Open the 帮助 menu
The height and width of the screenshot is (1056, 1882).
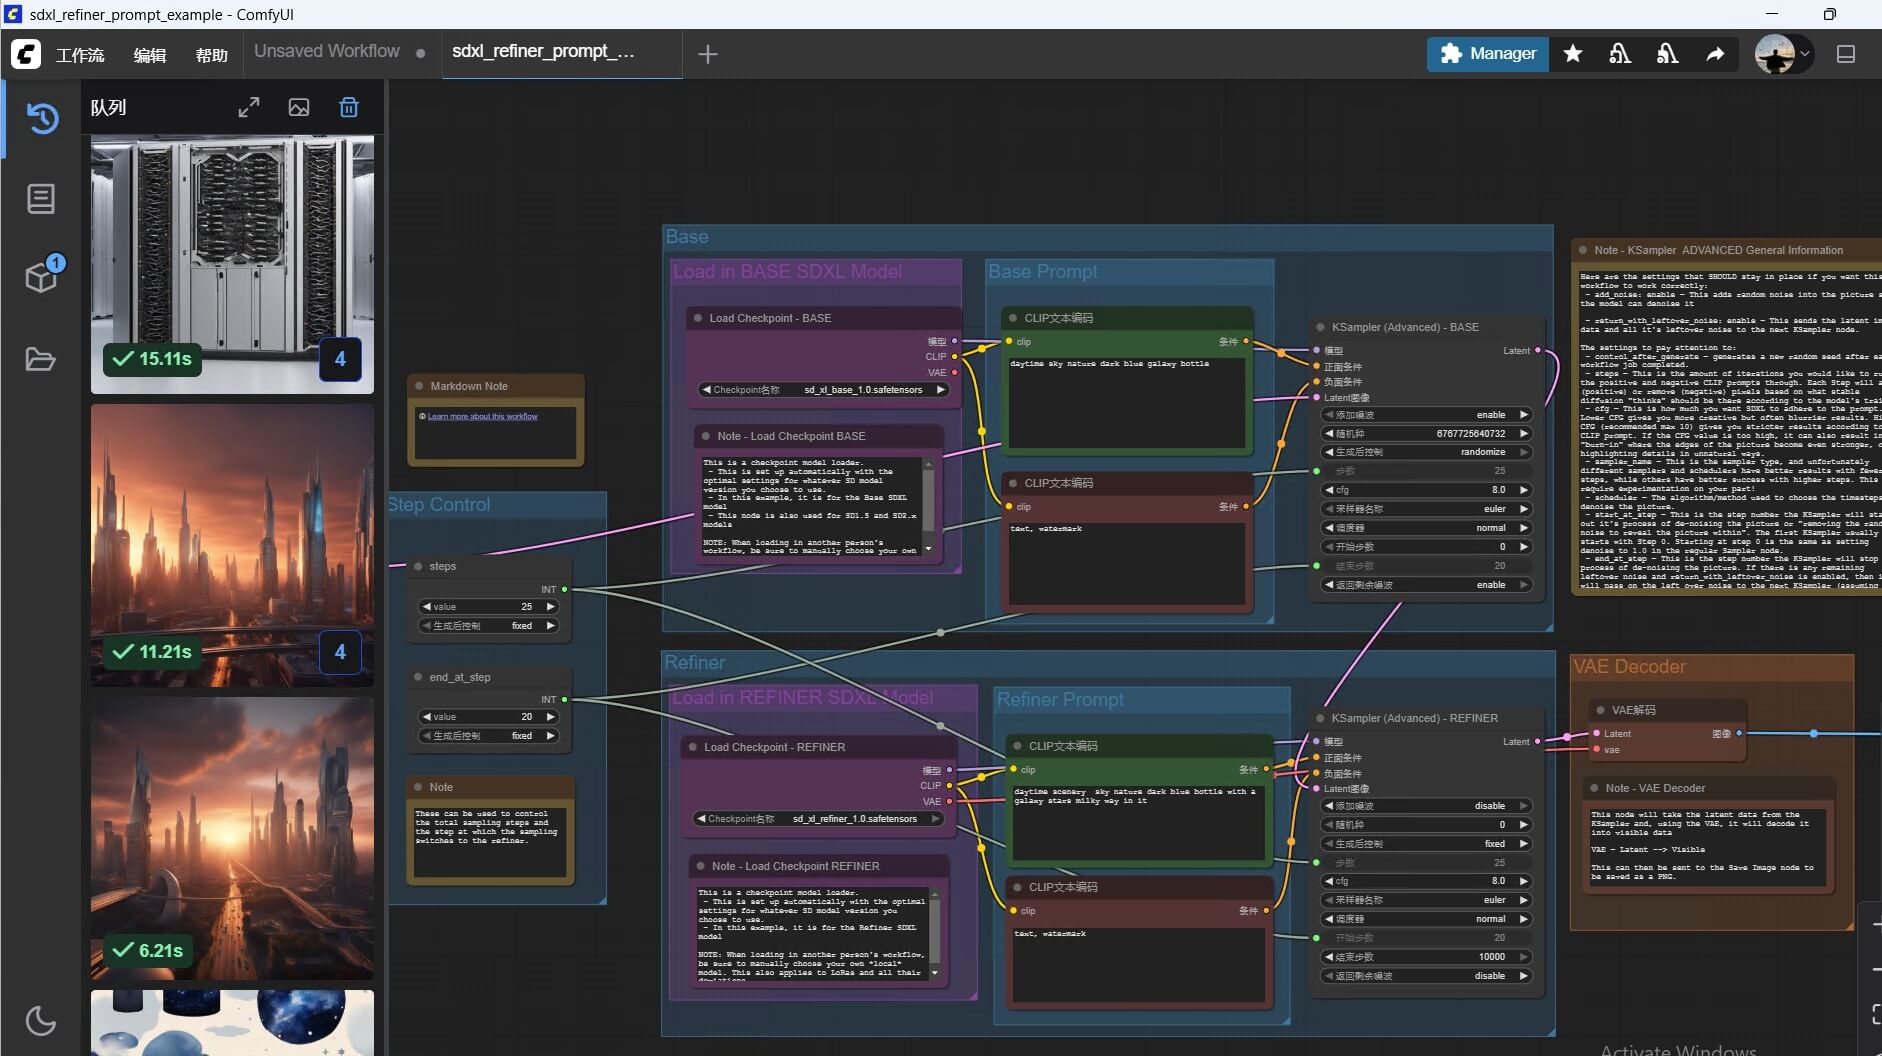click(212, 55)
